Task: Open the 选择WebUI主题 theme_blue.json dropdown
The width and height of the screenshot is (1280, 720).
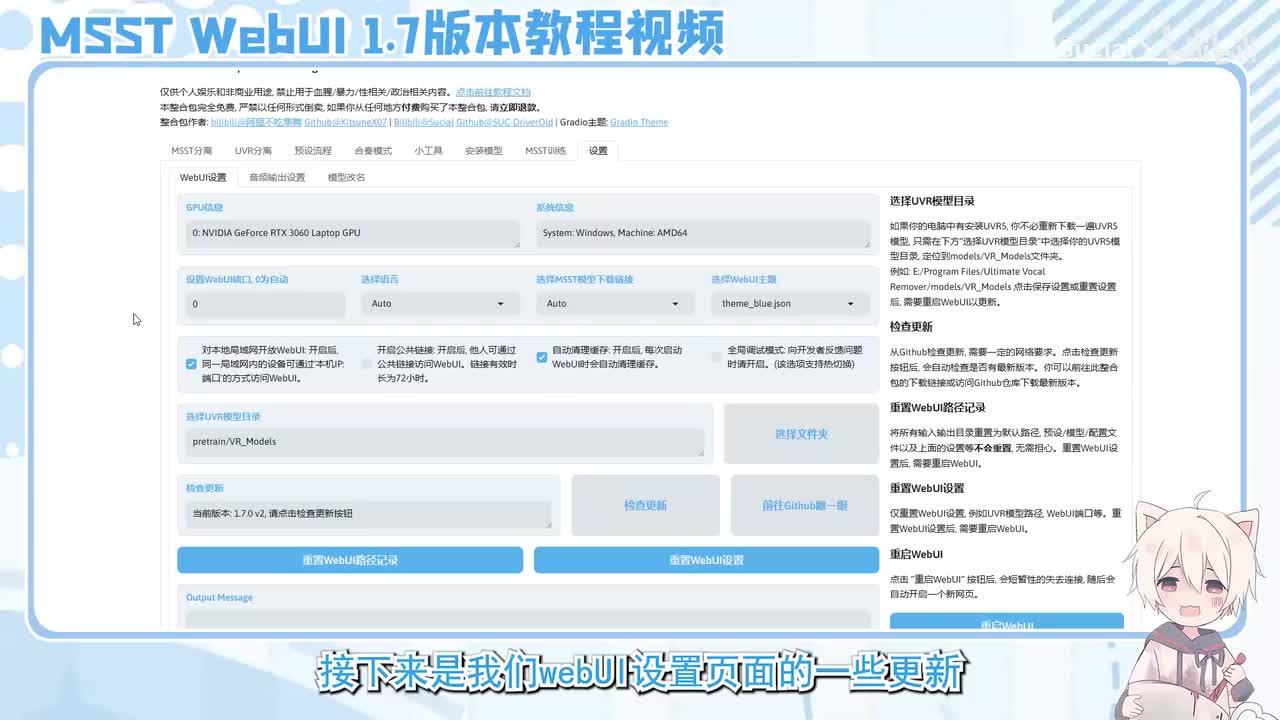Action: (x=791, y=304)
